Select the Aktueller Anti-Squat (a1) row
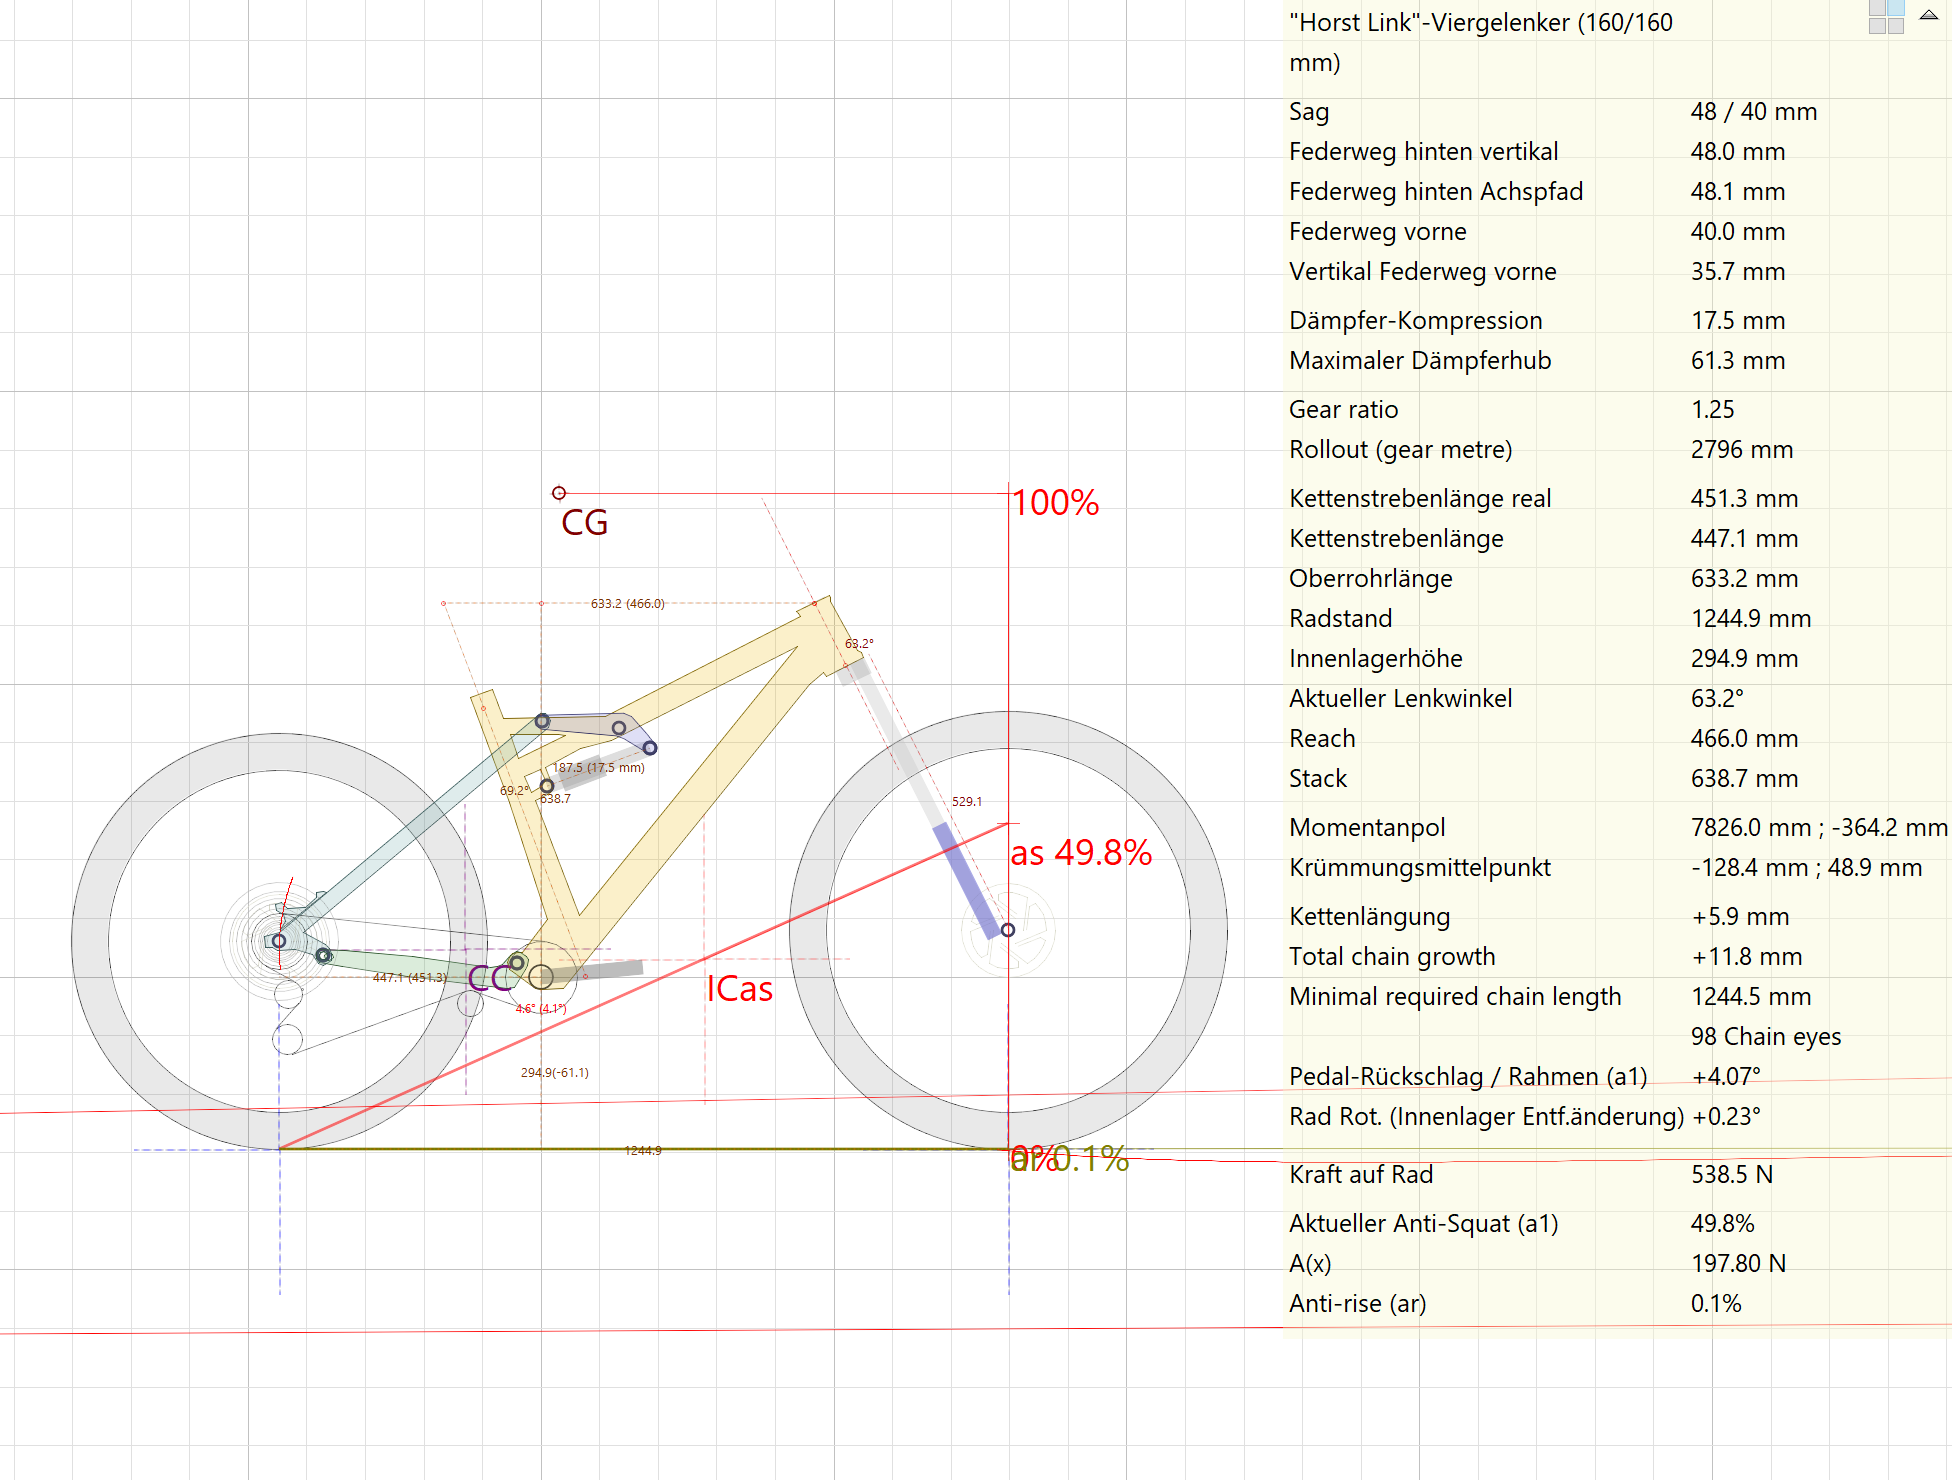 pyautogui.click(x=1423, y=1224)
